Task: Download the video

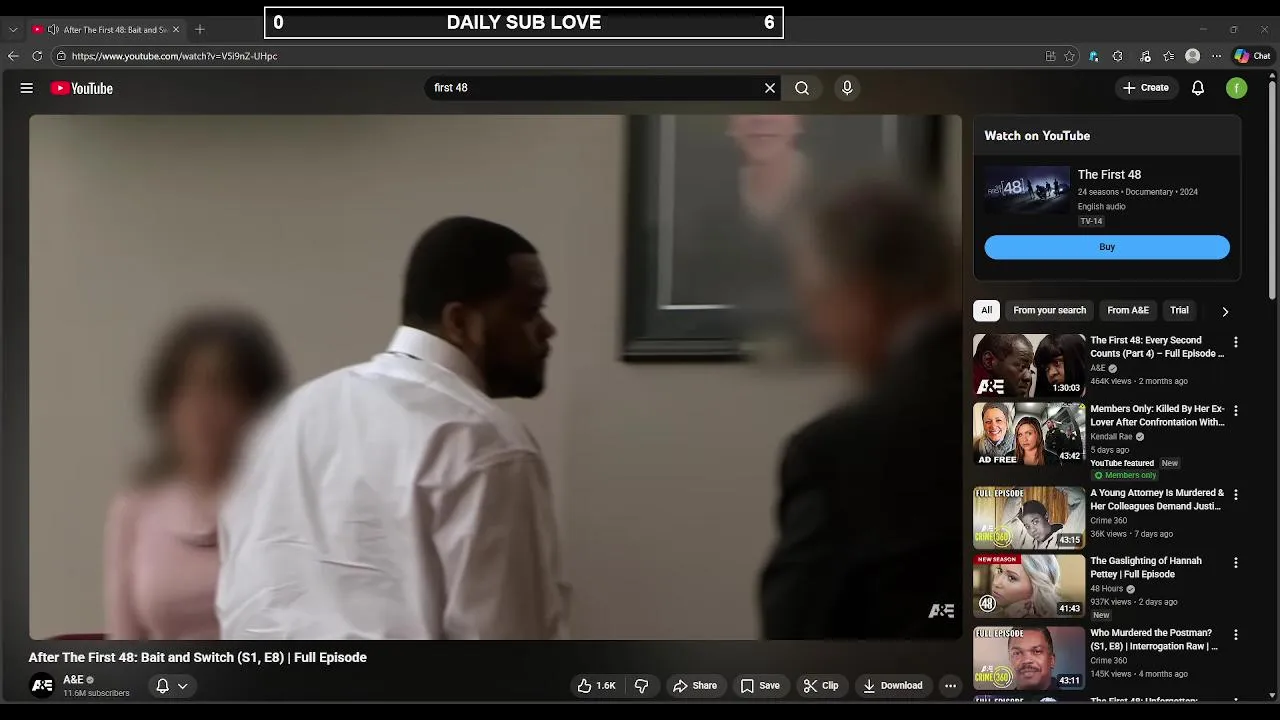Action: point(893,686)
